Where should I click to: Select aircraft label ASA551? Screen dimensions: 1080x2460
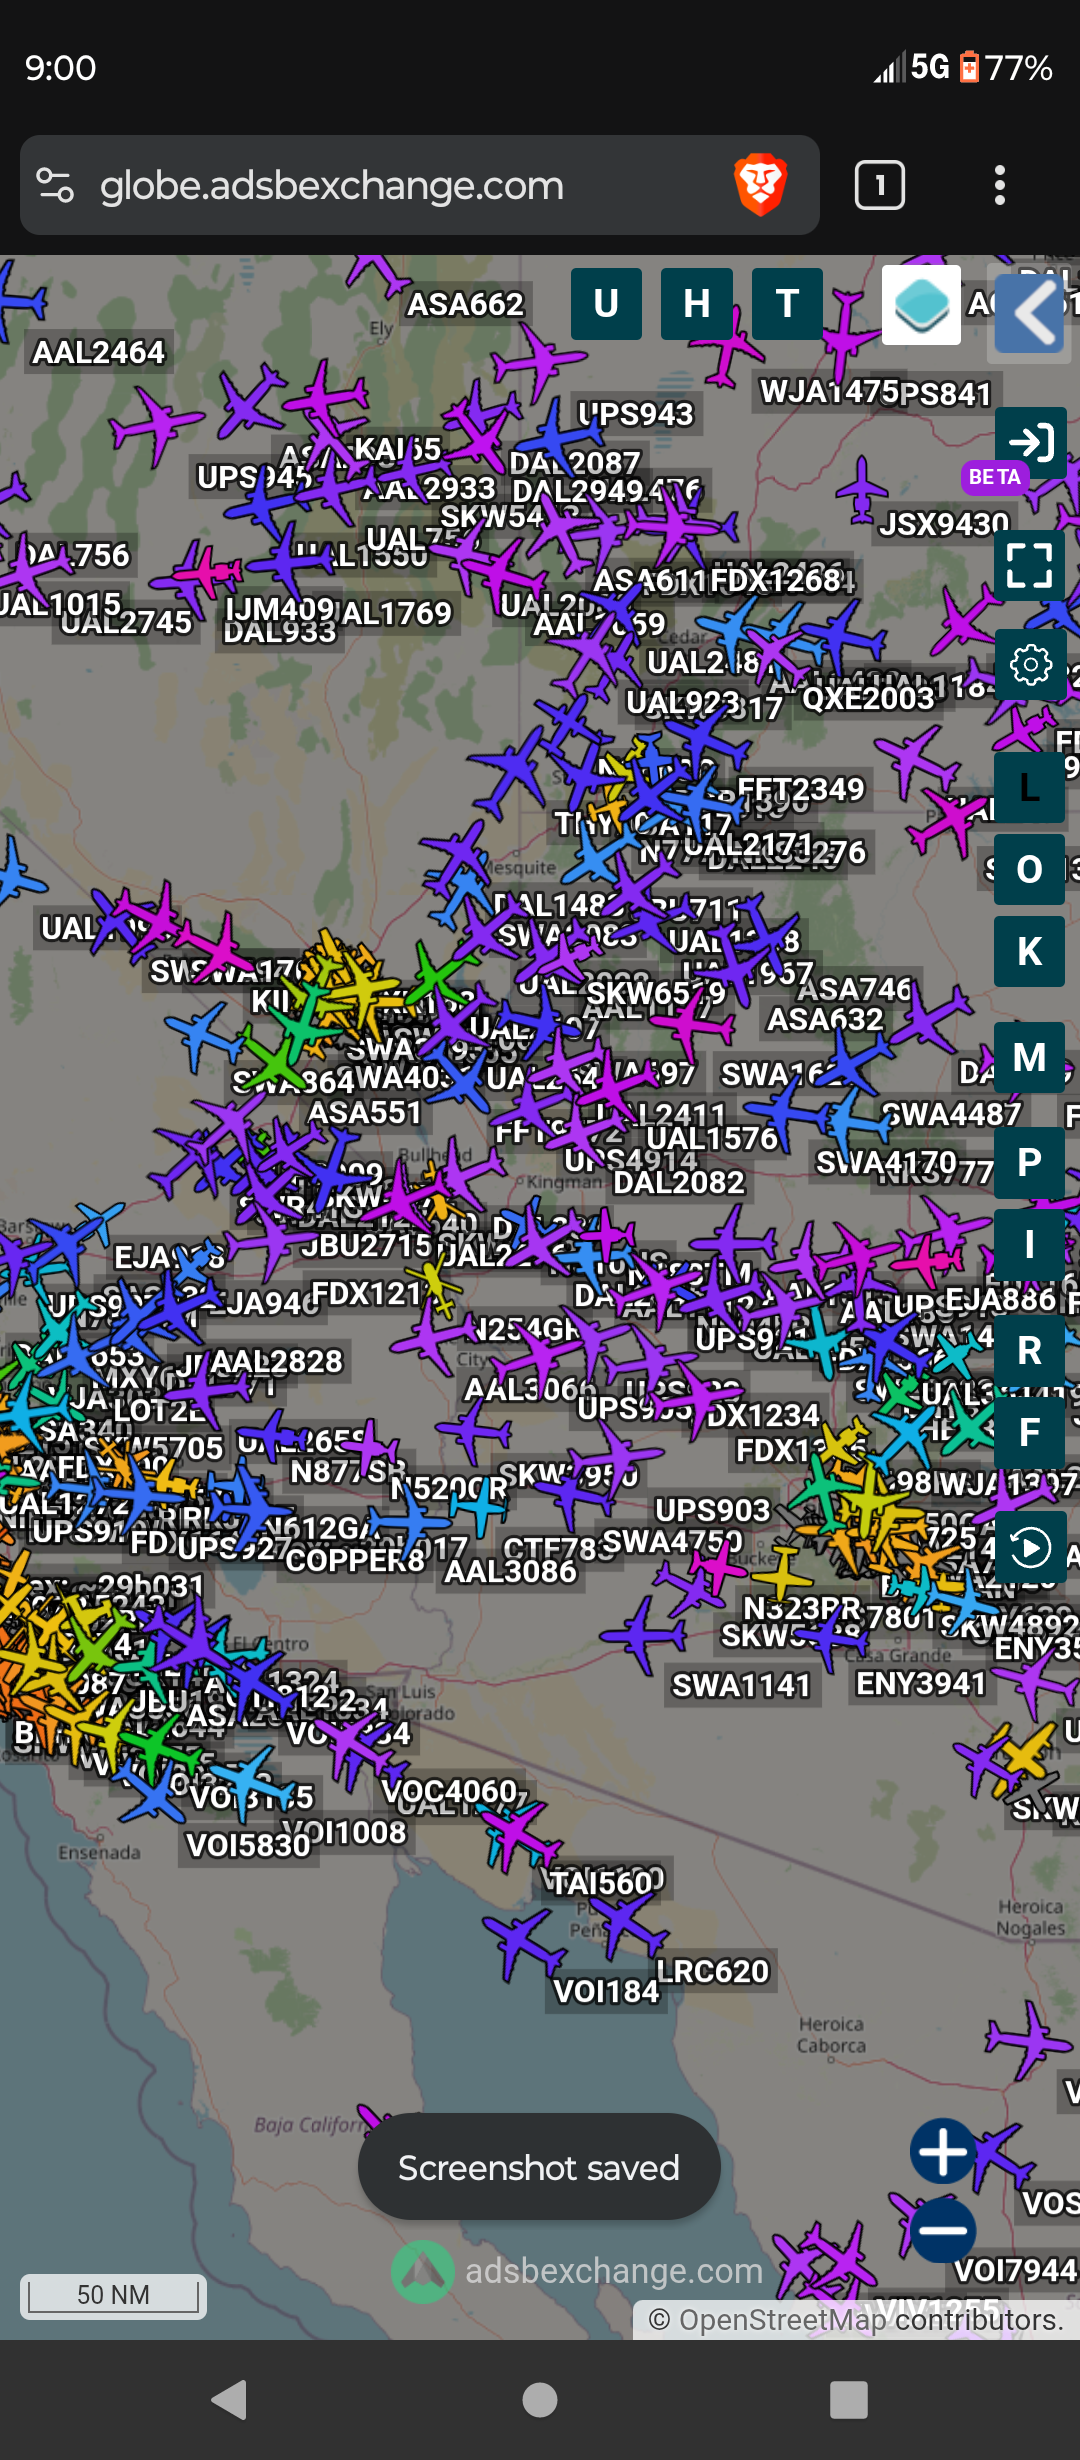(365, 1113)
